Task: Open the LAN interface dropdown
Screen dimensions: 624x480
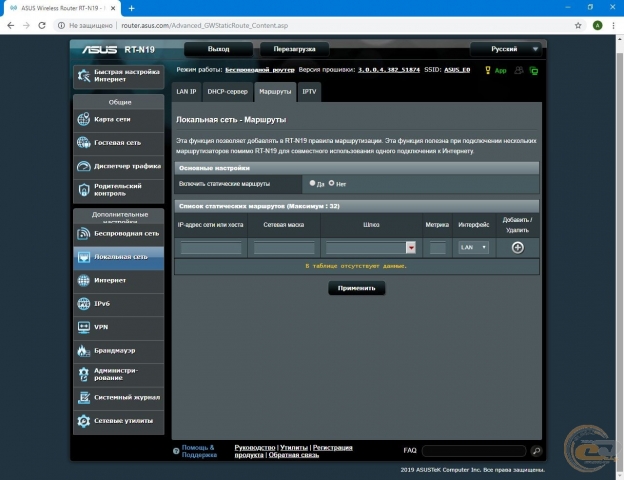Action: pyautogui.click(x=473, y=248)
